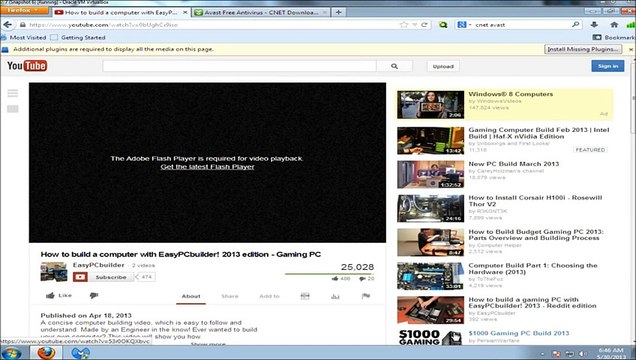The height and width of the screenshot is (360, 636).
Task: Open the Thunderbird mail icon in taskbar
Action: pyautogui.click(x=80, y=353)
